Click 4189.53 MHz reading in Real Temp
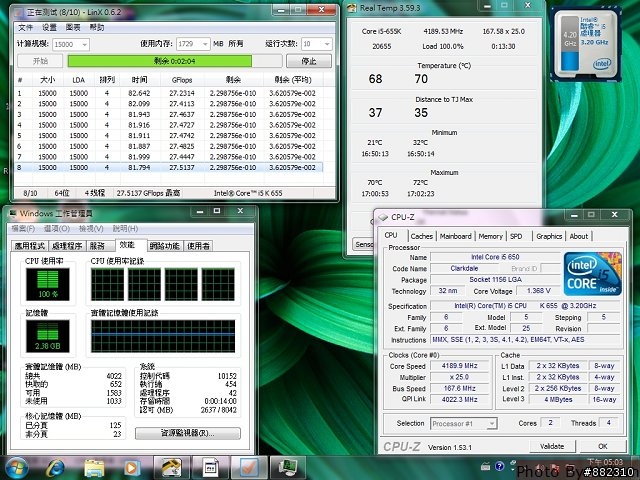The width and height of the screenshot is (640, 480). pos(443,31)
